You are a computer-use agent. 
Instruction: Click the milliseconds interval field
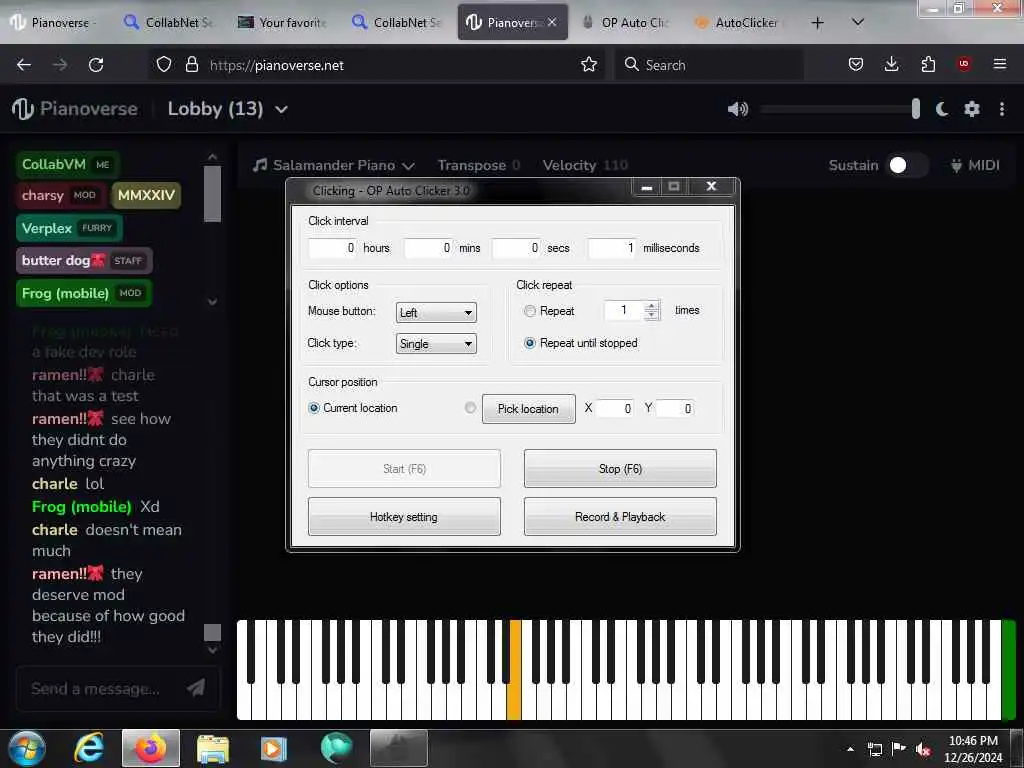coord(611,248)
